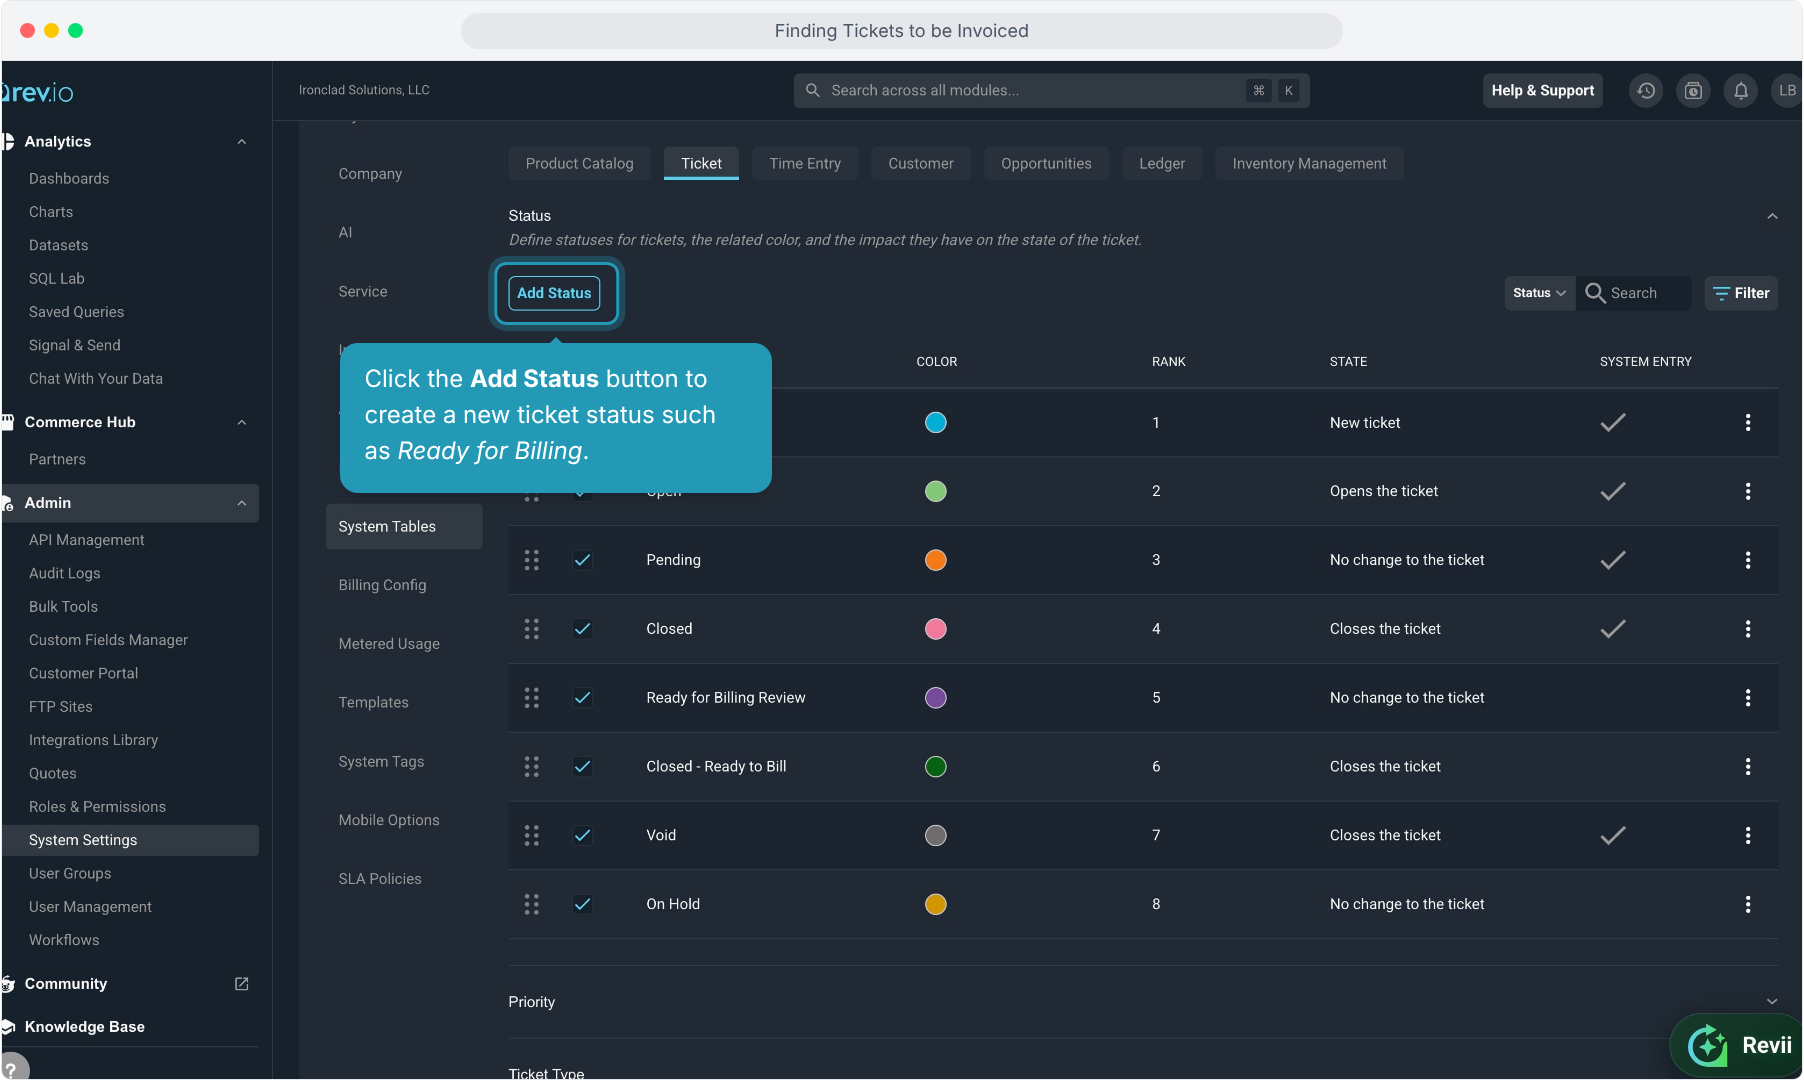Collapse the Status section chevron
The height and width of the screenshot is (1080, 1804).
click(1772, 216)
